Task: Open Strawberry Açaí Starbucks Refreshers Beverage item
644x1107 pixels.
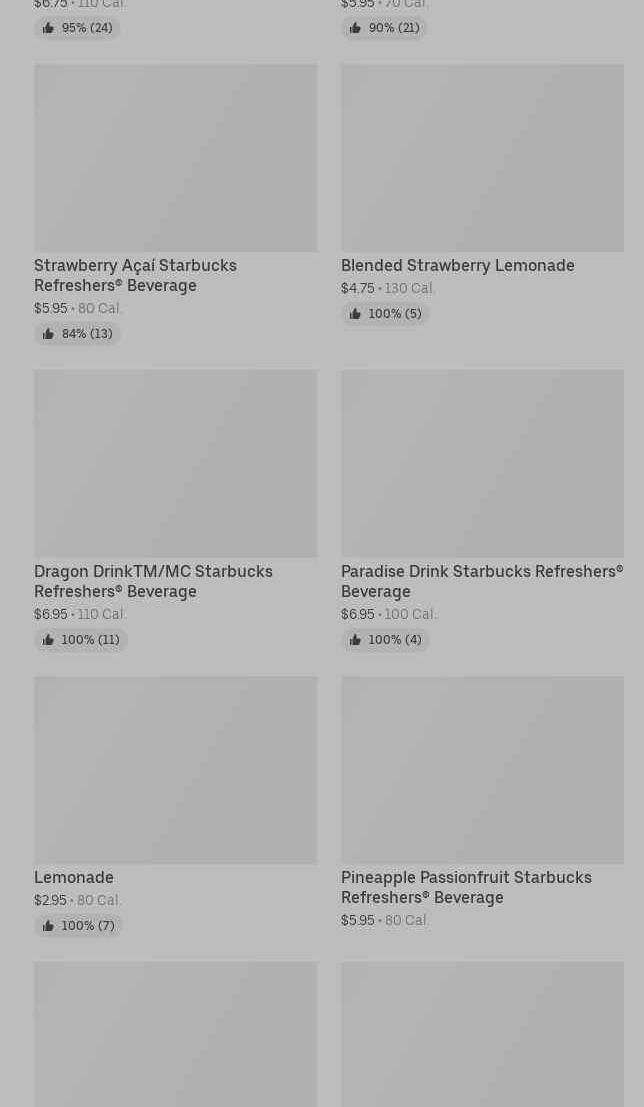Action: tap(135, 275)
